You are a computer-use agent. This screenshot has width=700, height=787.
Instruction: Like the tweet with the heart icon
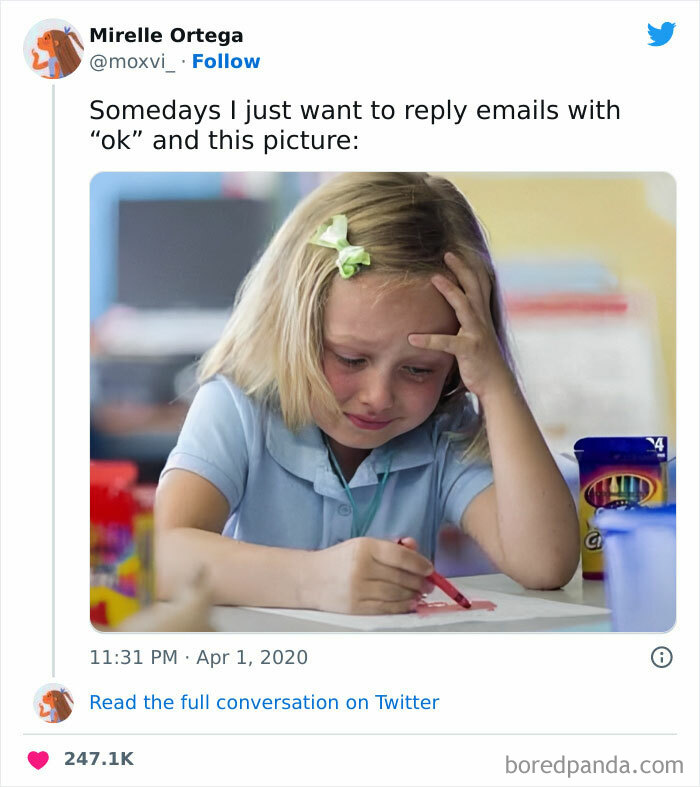point(38,759)
